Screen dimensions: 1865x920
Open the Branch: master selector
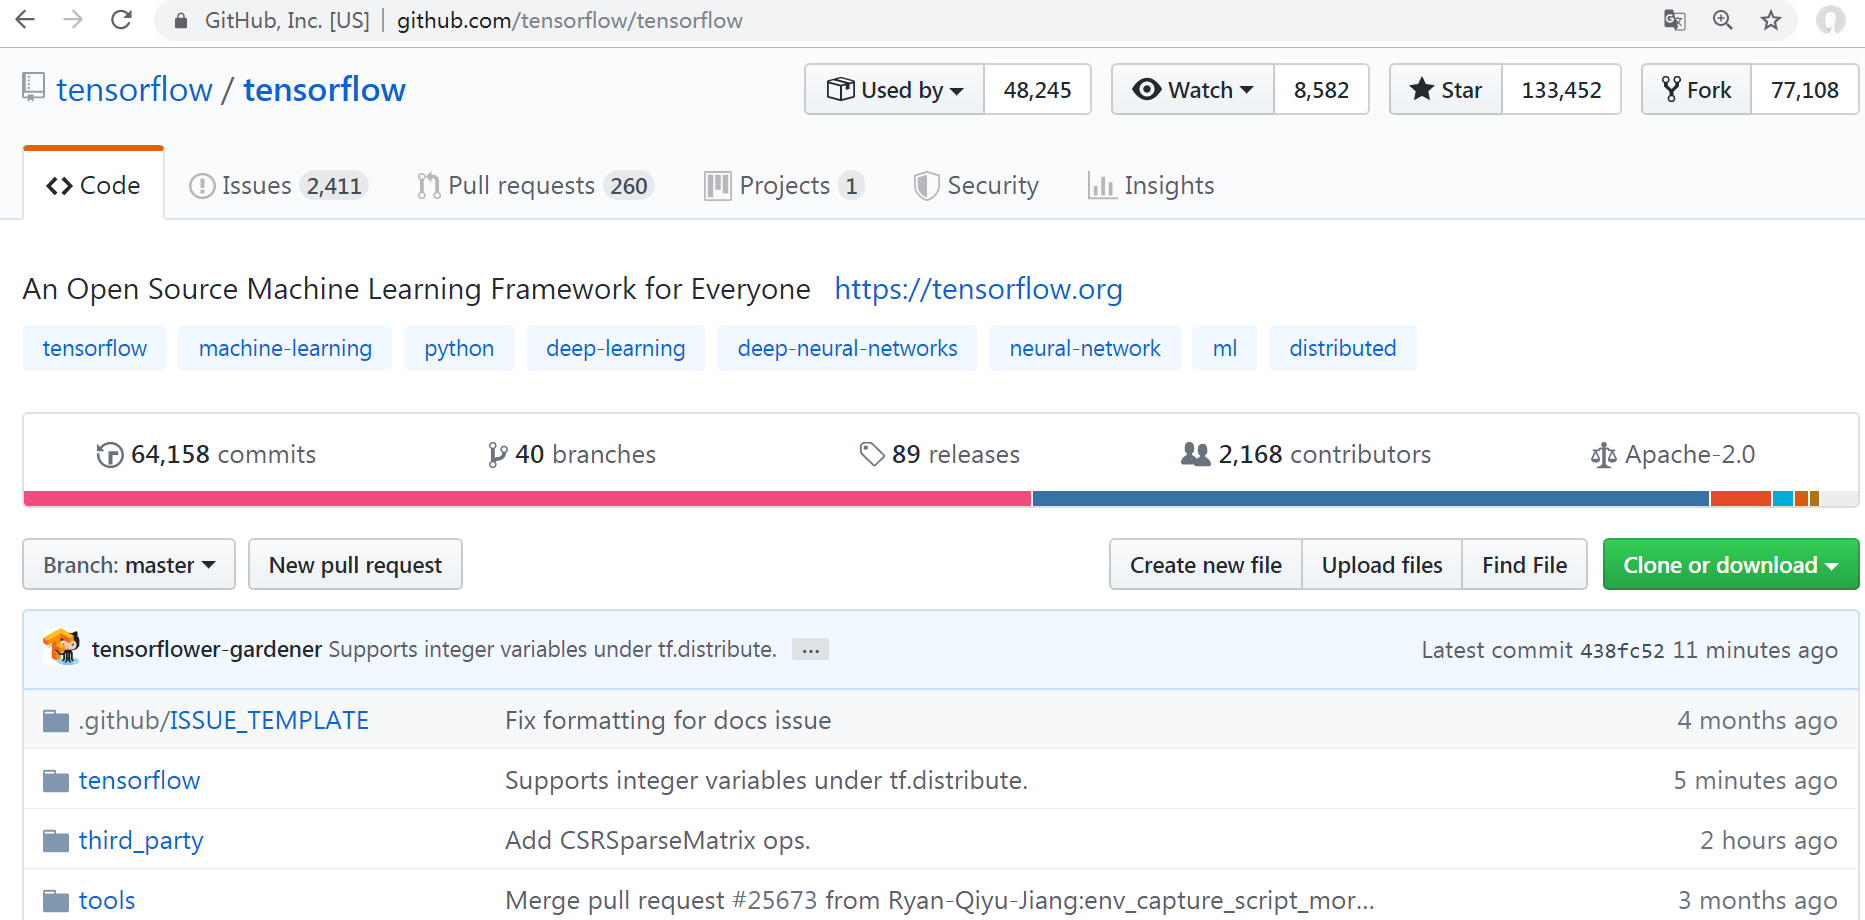tap(129, 565)
